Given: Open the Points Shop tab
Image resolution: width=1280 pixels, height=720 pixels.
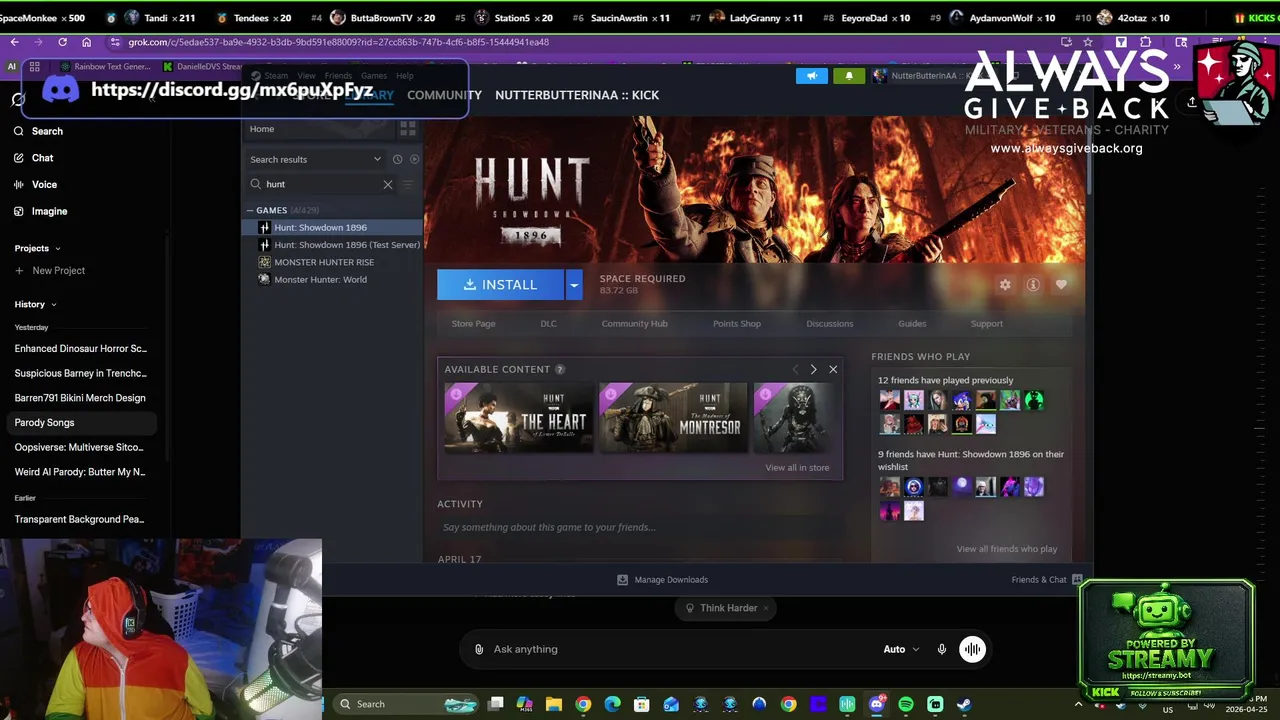Looking at the screenshot, I should [737, 324].
